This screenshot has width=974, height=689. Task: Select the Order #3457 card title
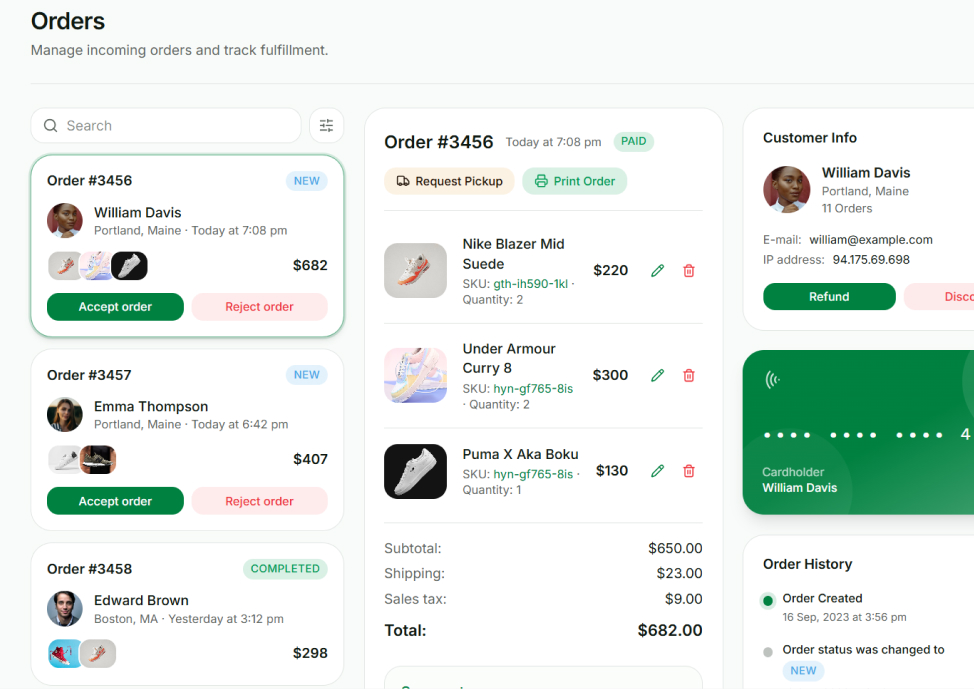[x=89, y=375]
